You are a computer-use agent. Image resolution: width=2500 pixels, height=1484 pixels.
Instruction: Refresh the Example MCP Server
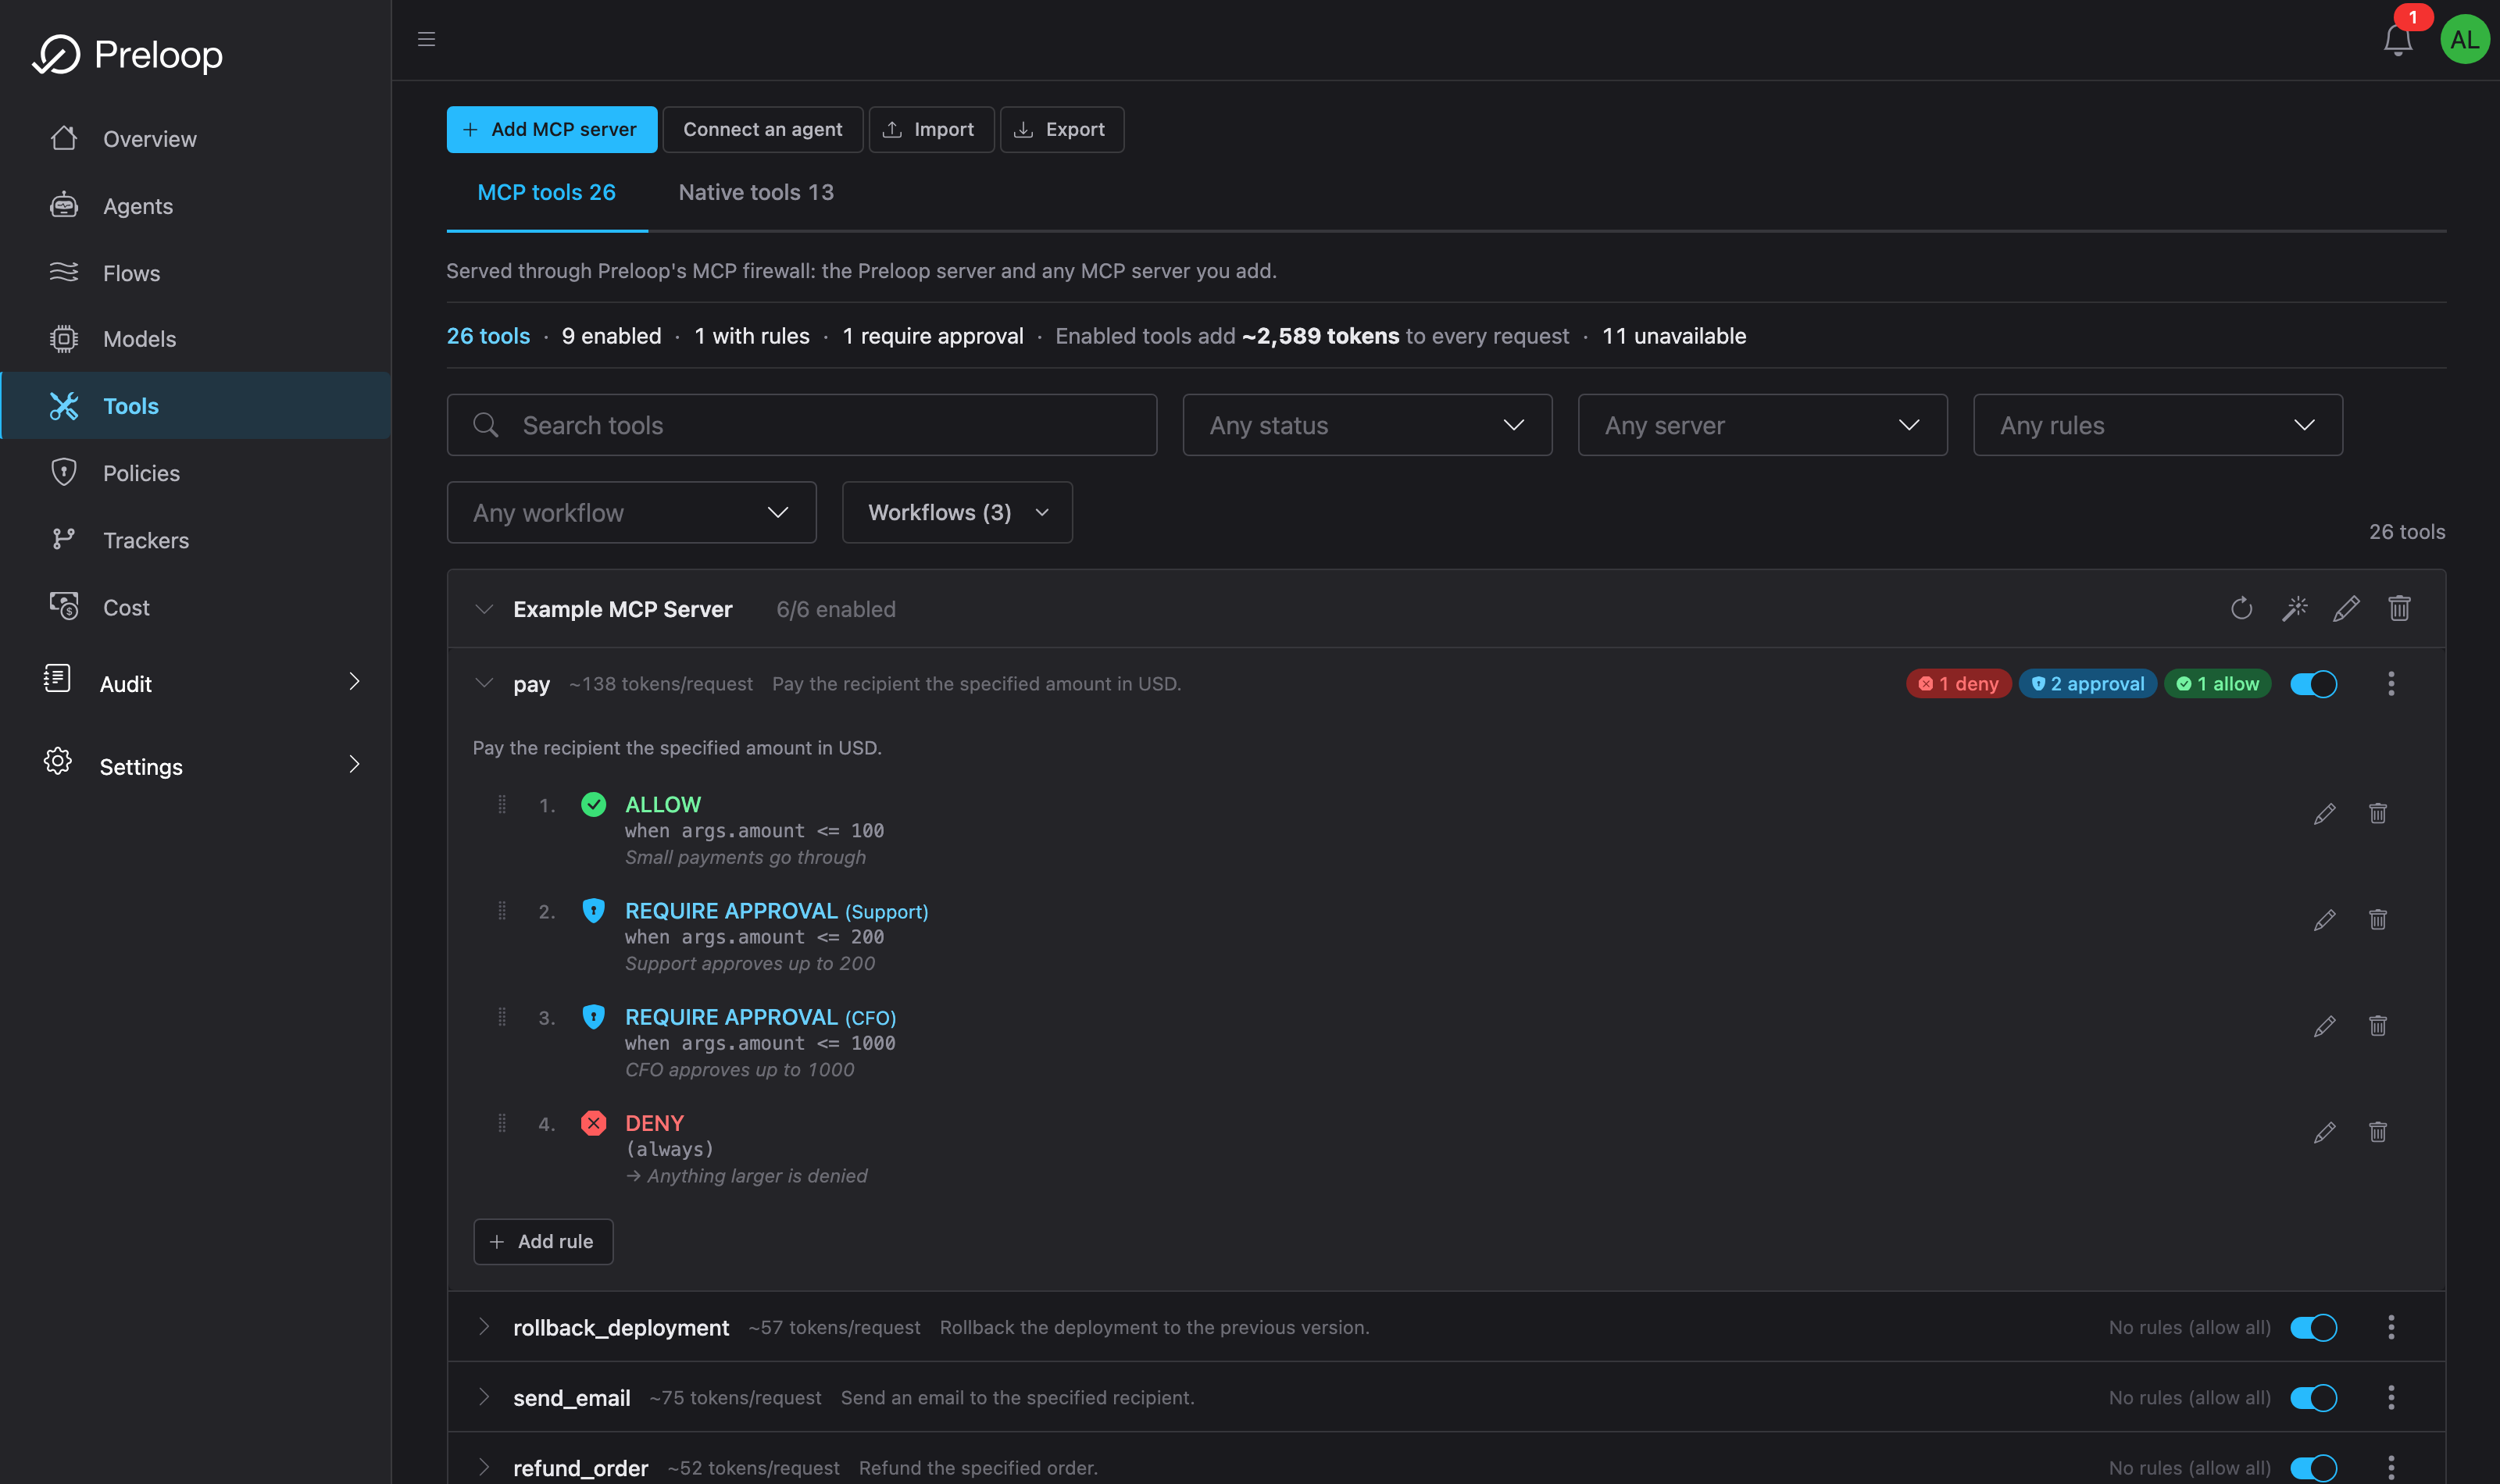tap(2241, 609)
